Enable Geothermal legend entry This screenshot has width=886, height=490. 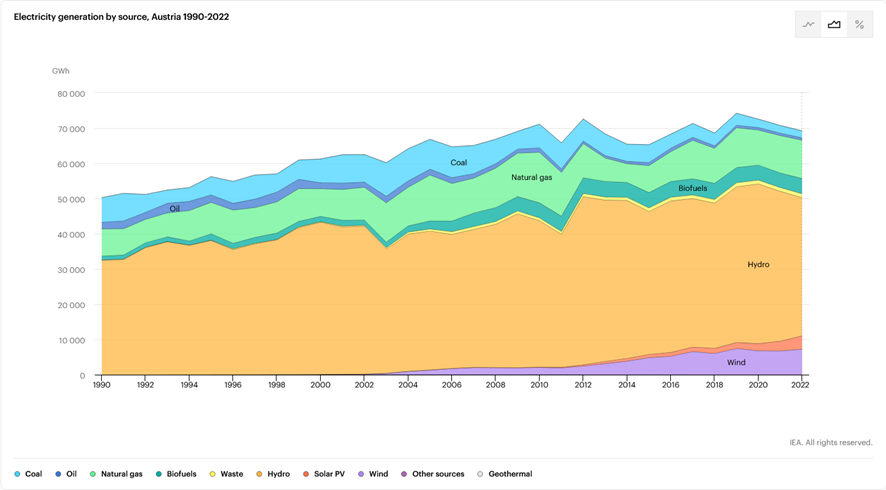pyautogui.click(x=506, y=474)
